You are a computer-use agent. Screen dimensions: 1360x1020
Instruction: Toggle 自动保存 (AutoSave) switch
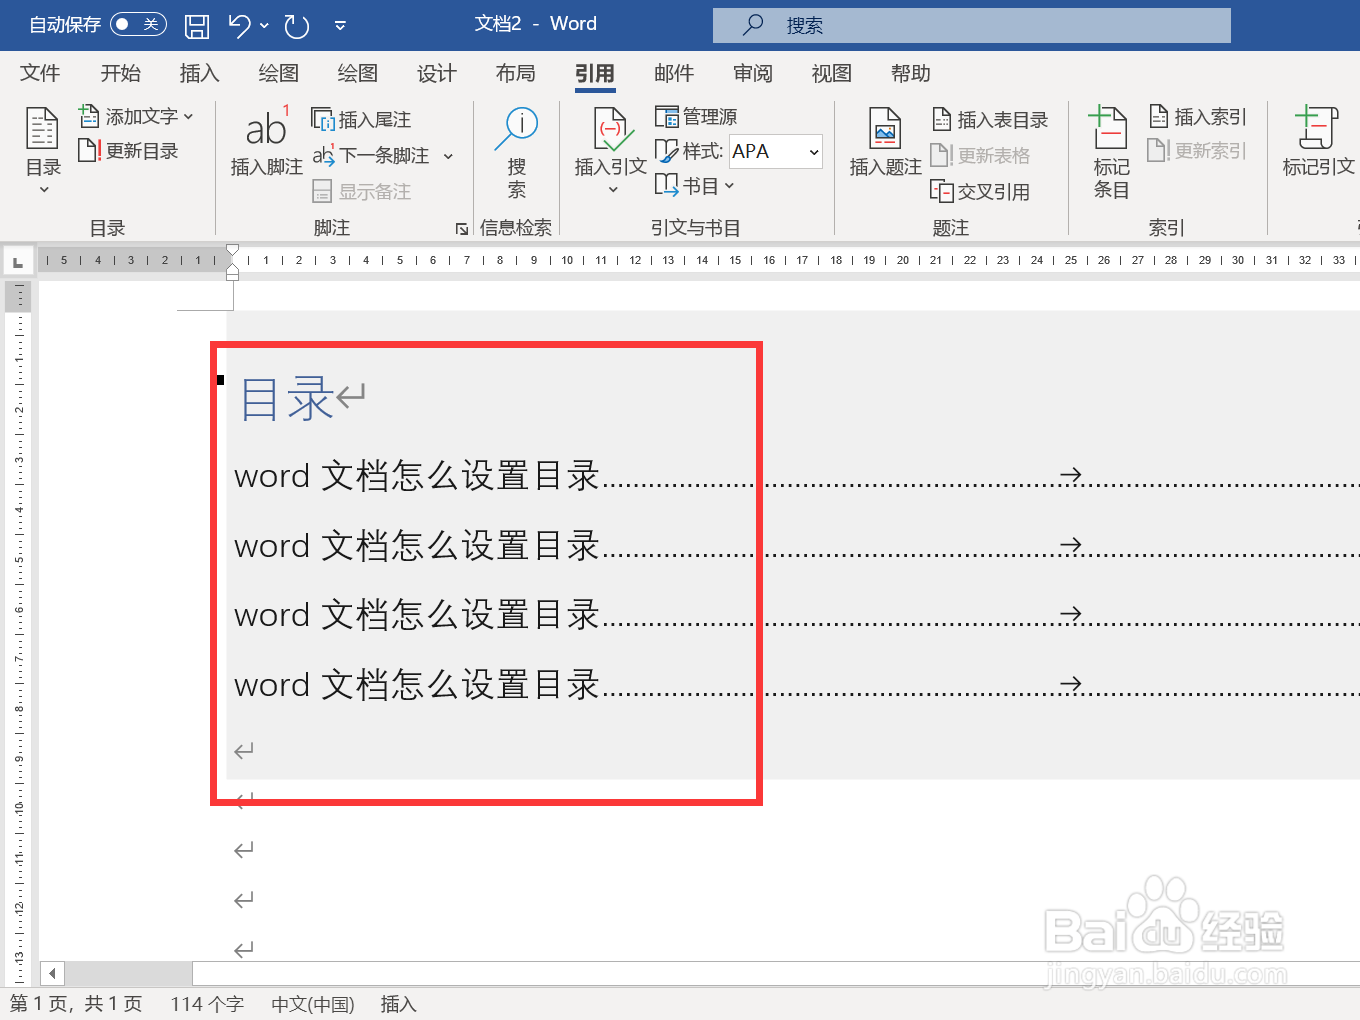tap(138, 24)
